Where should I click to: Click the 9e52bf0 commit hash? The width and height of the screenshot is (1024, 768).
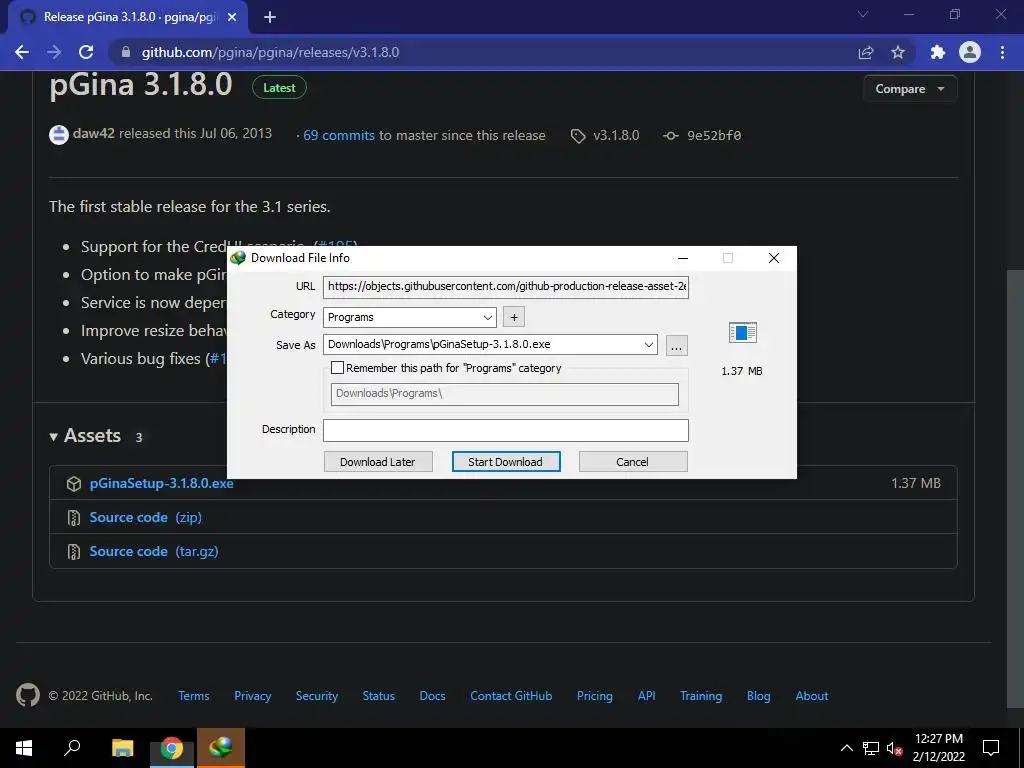[x=713, y=135]
